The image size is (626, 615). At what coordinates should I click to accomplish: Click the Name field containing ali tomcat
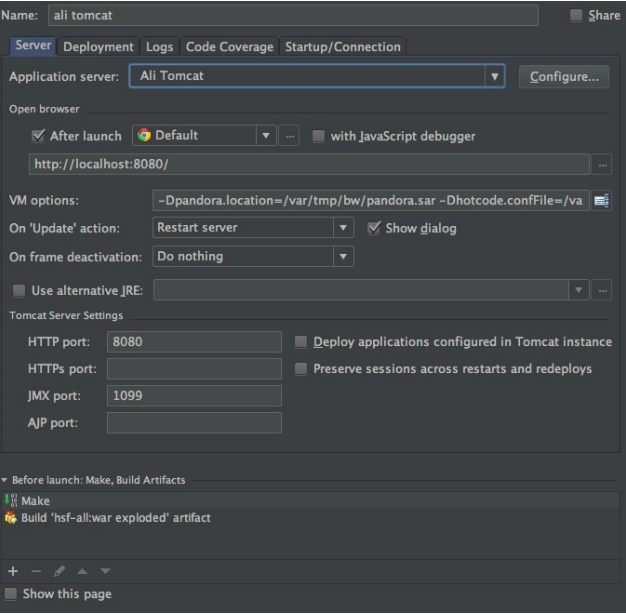[293, 16]
